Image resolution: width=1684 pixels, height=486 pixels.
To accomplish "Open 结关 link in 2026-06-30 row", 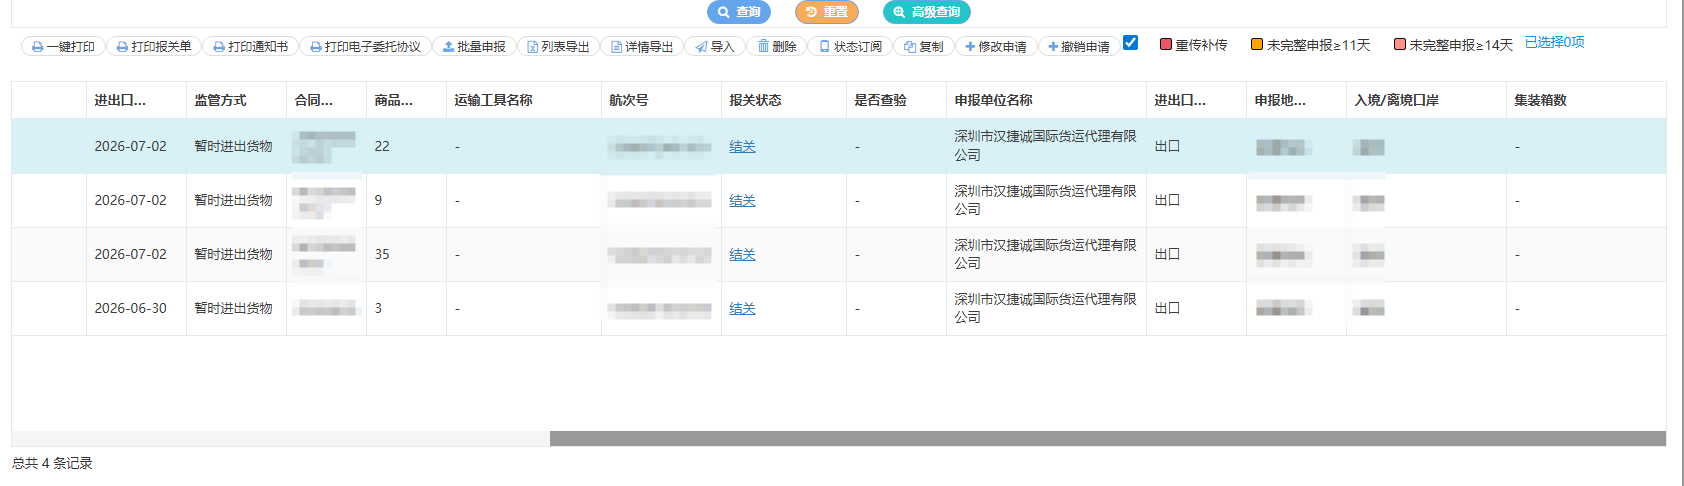I will click(742, 308).
